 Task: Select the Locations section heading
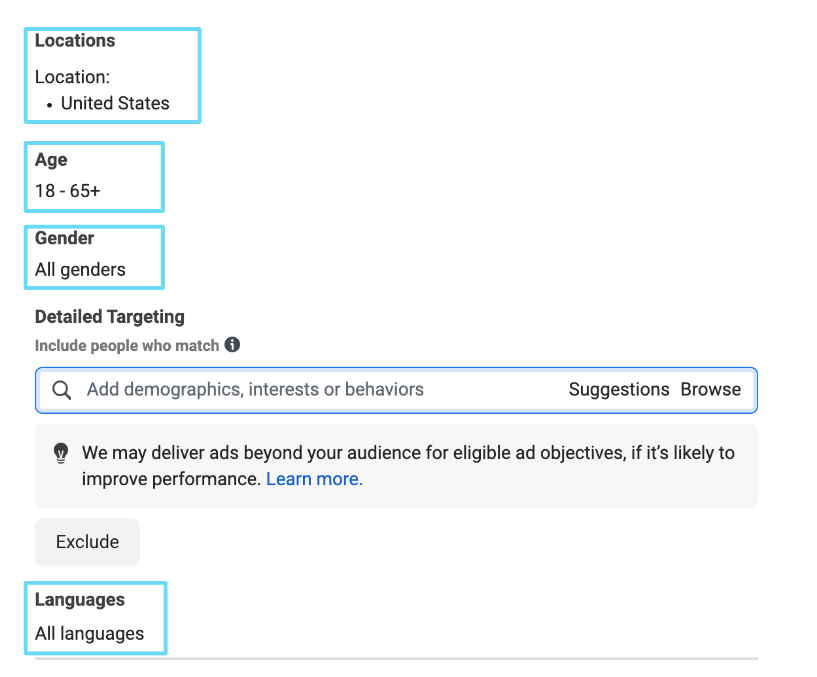pos(75,41)
